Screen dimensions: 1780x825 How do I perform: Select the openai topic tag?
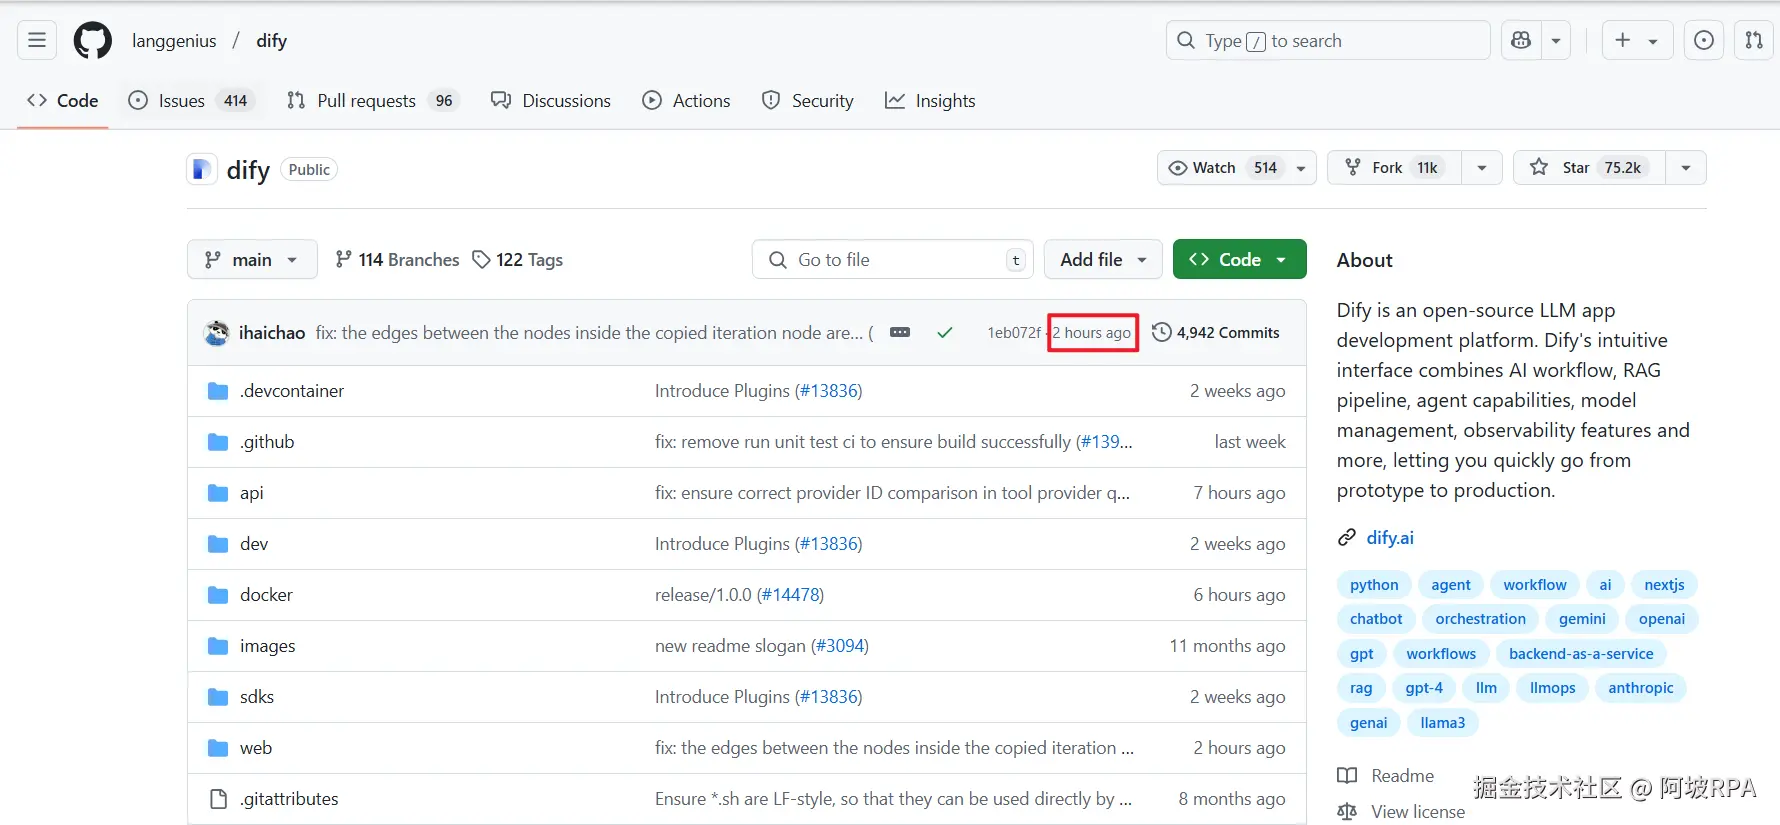pos(1662,619)
